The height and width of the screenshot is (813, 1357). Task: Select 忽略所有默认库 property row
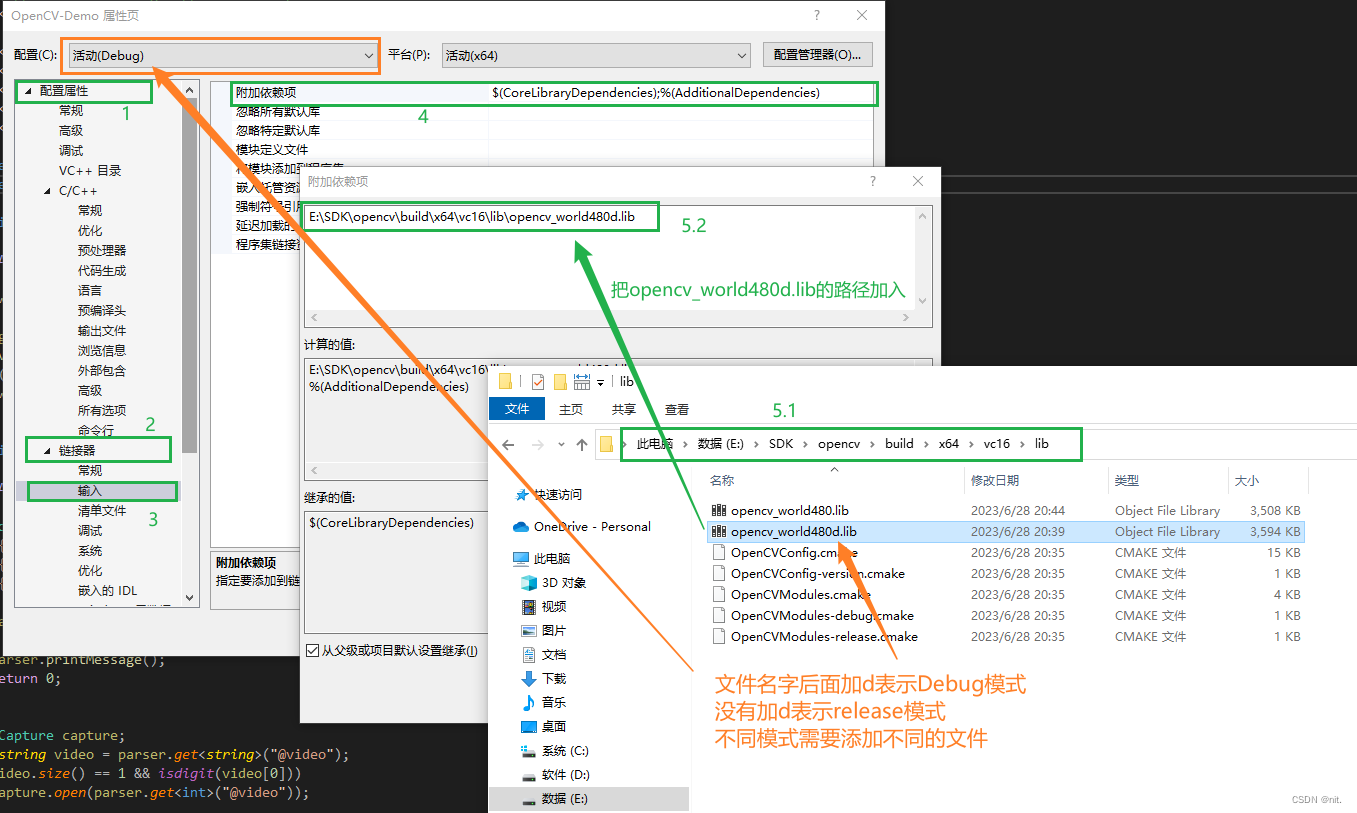click(x=553, y=112)
